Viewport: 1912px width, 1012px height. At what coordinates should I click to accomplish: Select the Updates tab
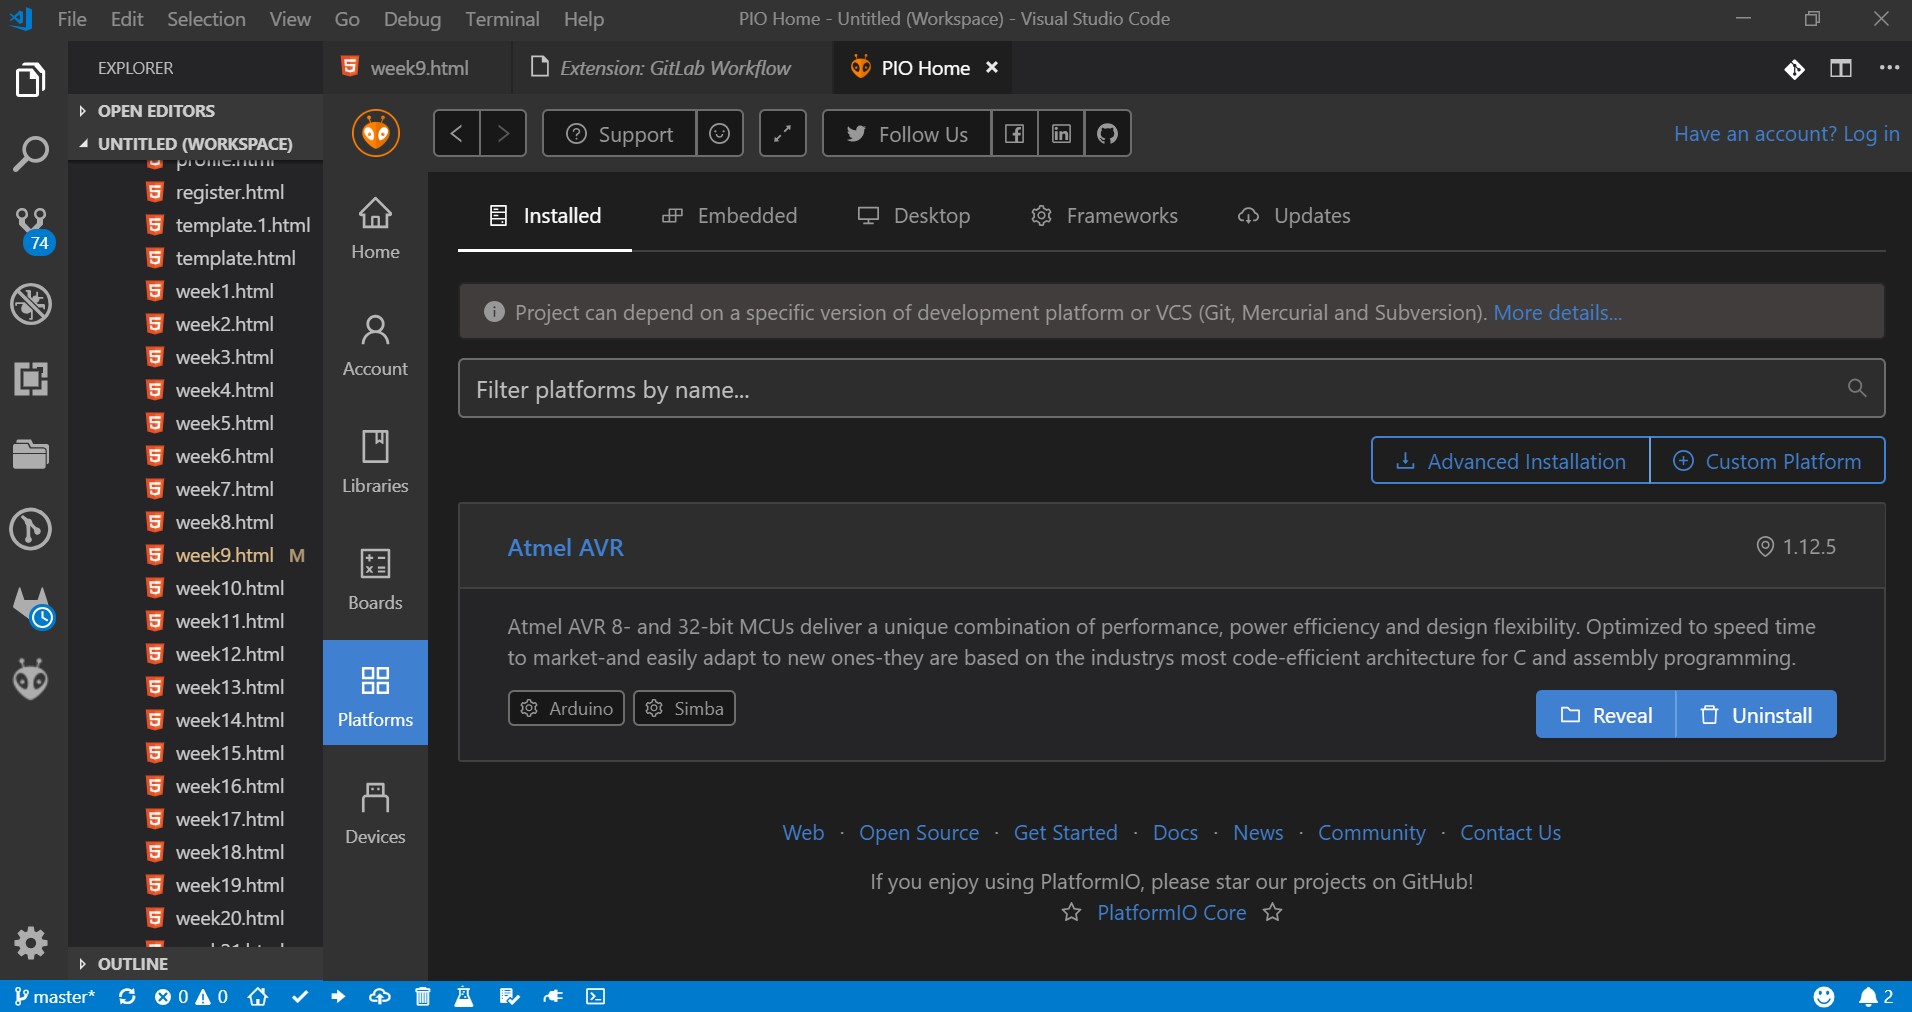click(x=1294, y=216)
